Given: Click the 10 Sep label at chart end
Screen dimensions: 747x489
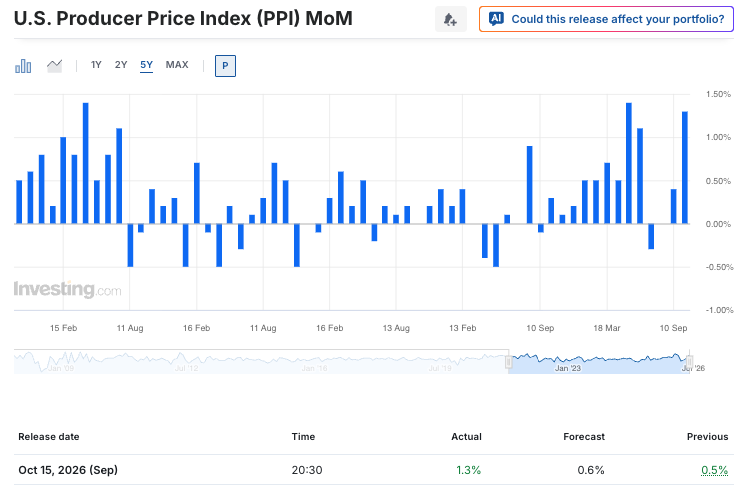Looking at the screenshot, I should 673,328.
